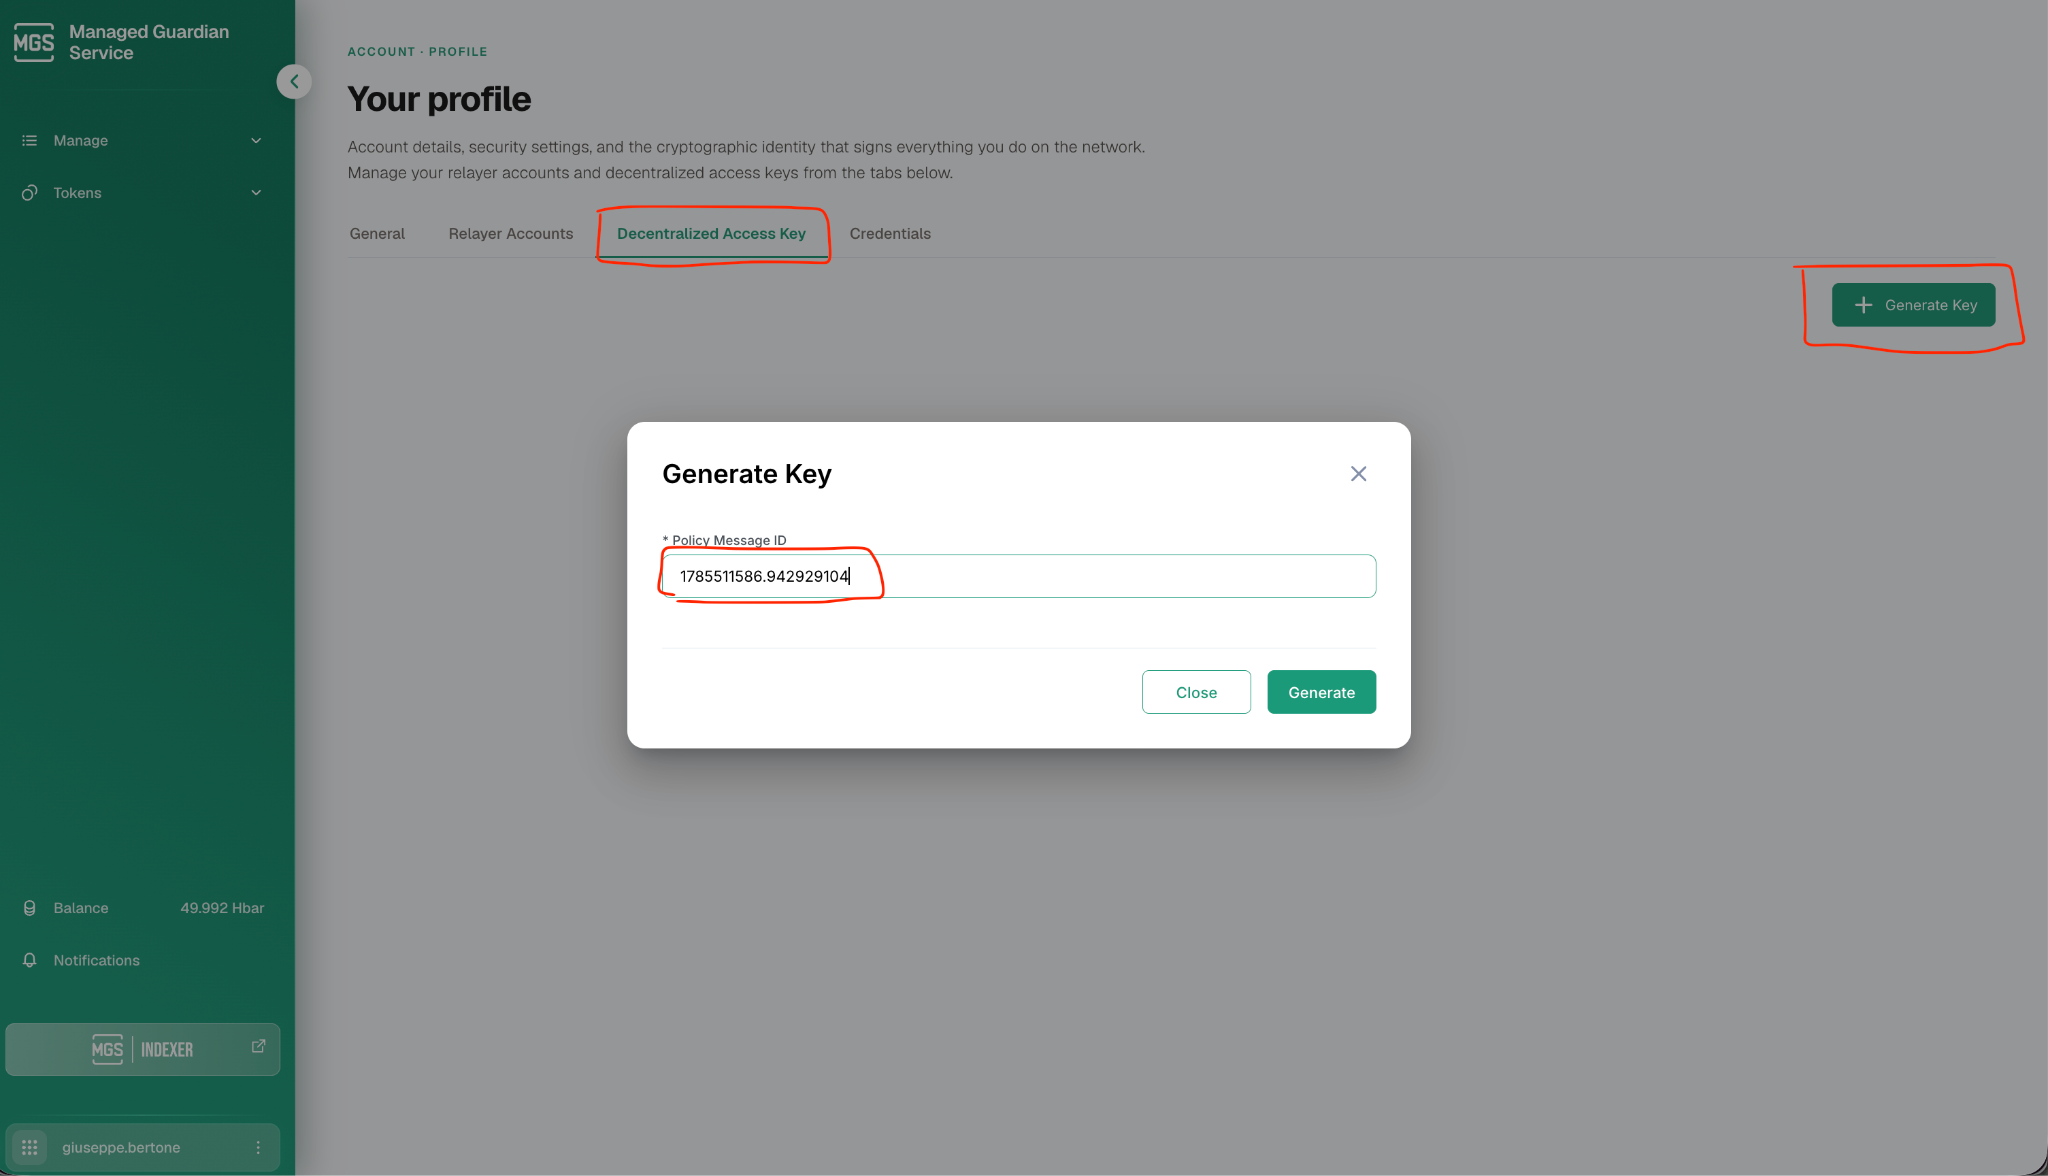Click the Manage list icon

click(30, 141)
